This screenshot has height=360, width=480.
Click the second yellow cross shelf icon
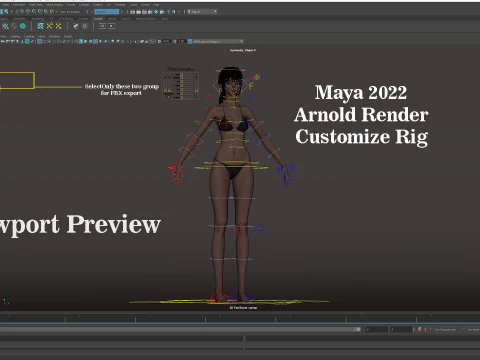(58, 26)
